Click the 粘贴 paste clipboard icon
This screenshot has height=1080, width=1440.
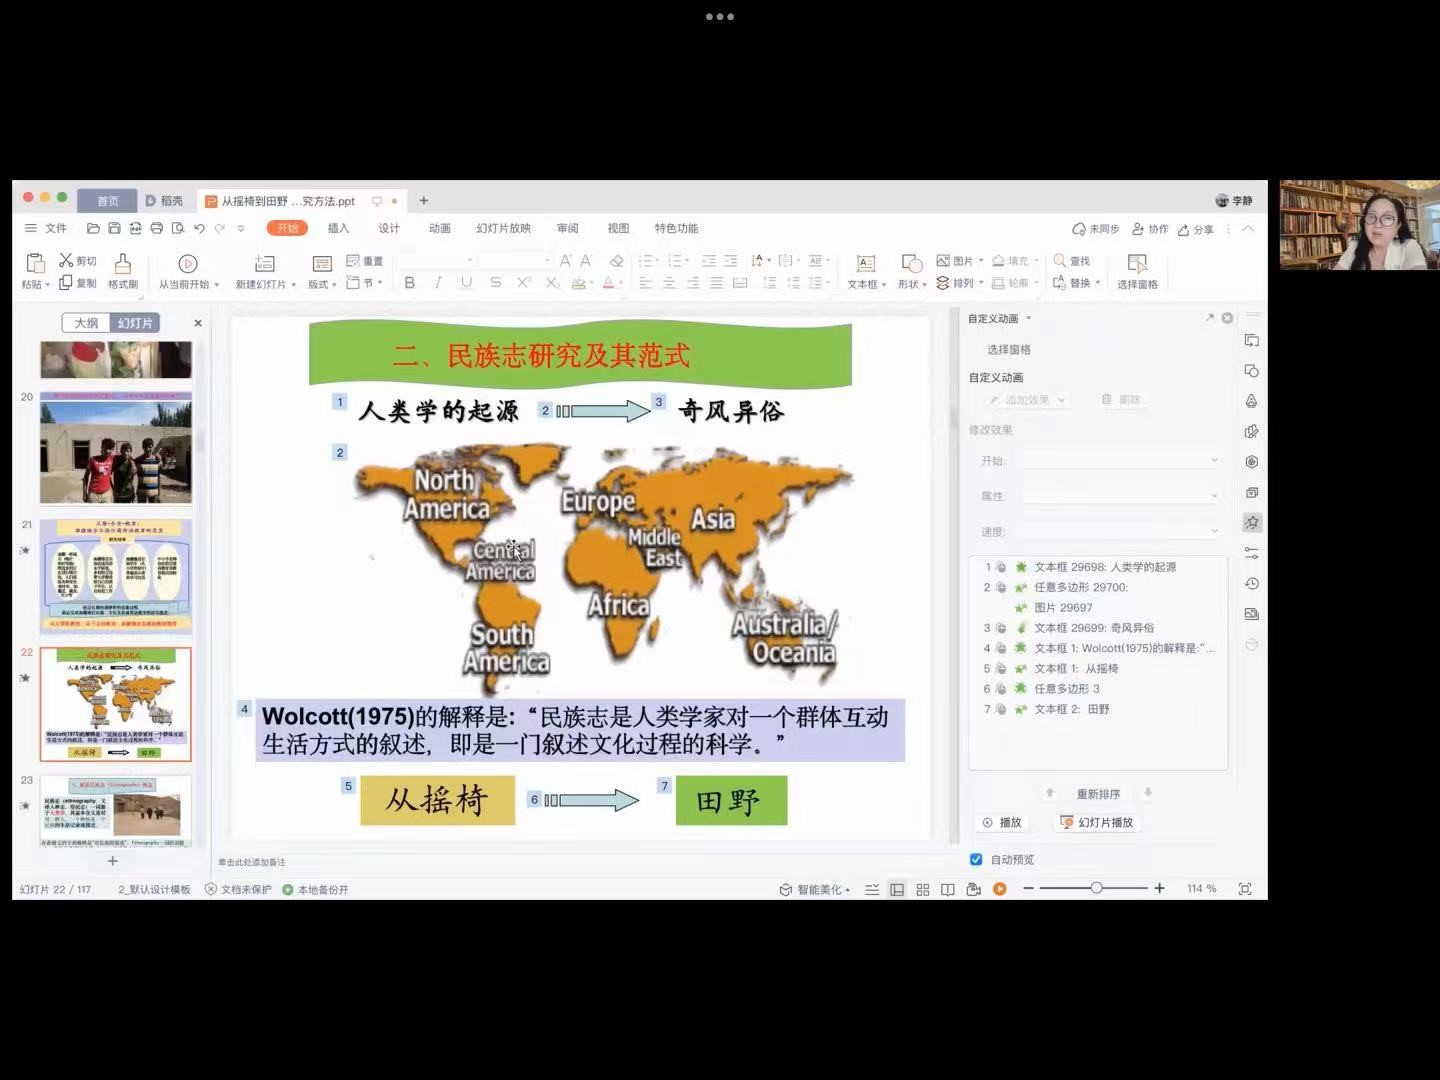[35, 263]
